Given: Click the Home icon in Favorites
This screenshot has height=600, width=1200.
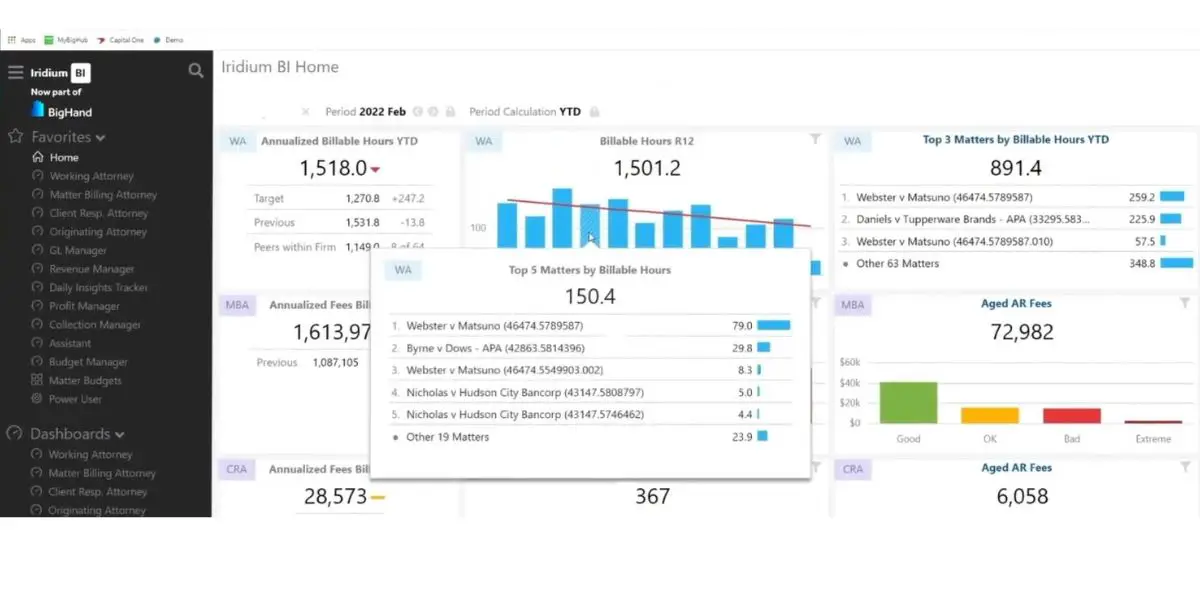Looking at the screenshot, I should [x=38, y=157].
